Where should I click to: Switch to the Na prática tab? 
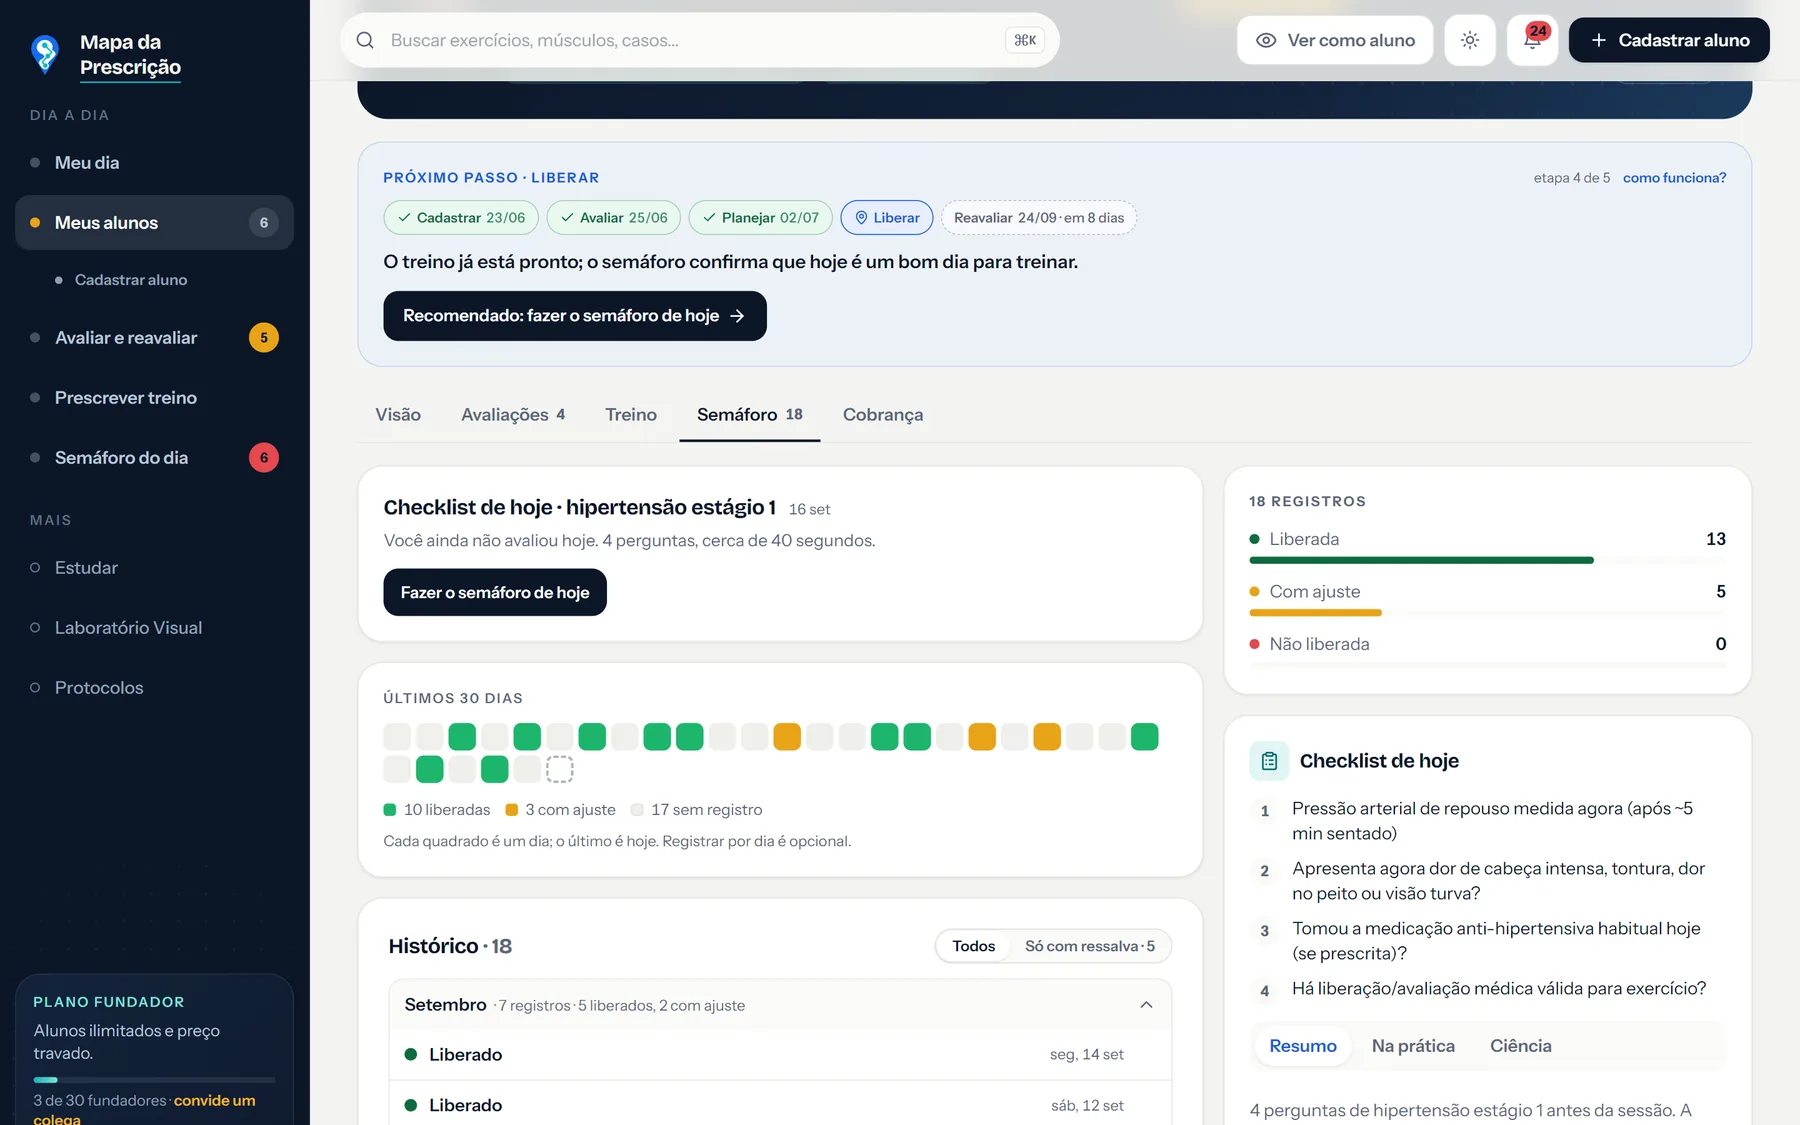pos(1413,1046)
